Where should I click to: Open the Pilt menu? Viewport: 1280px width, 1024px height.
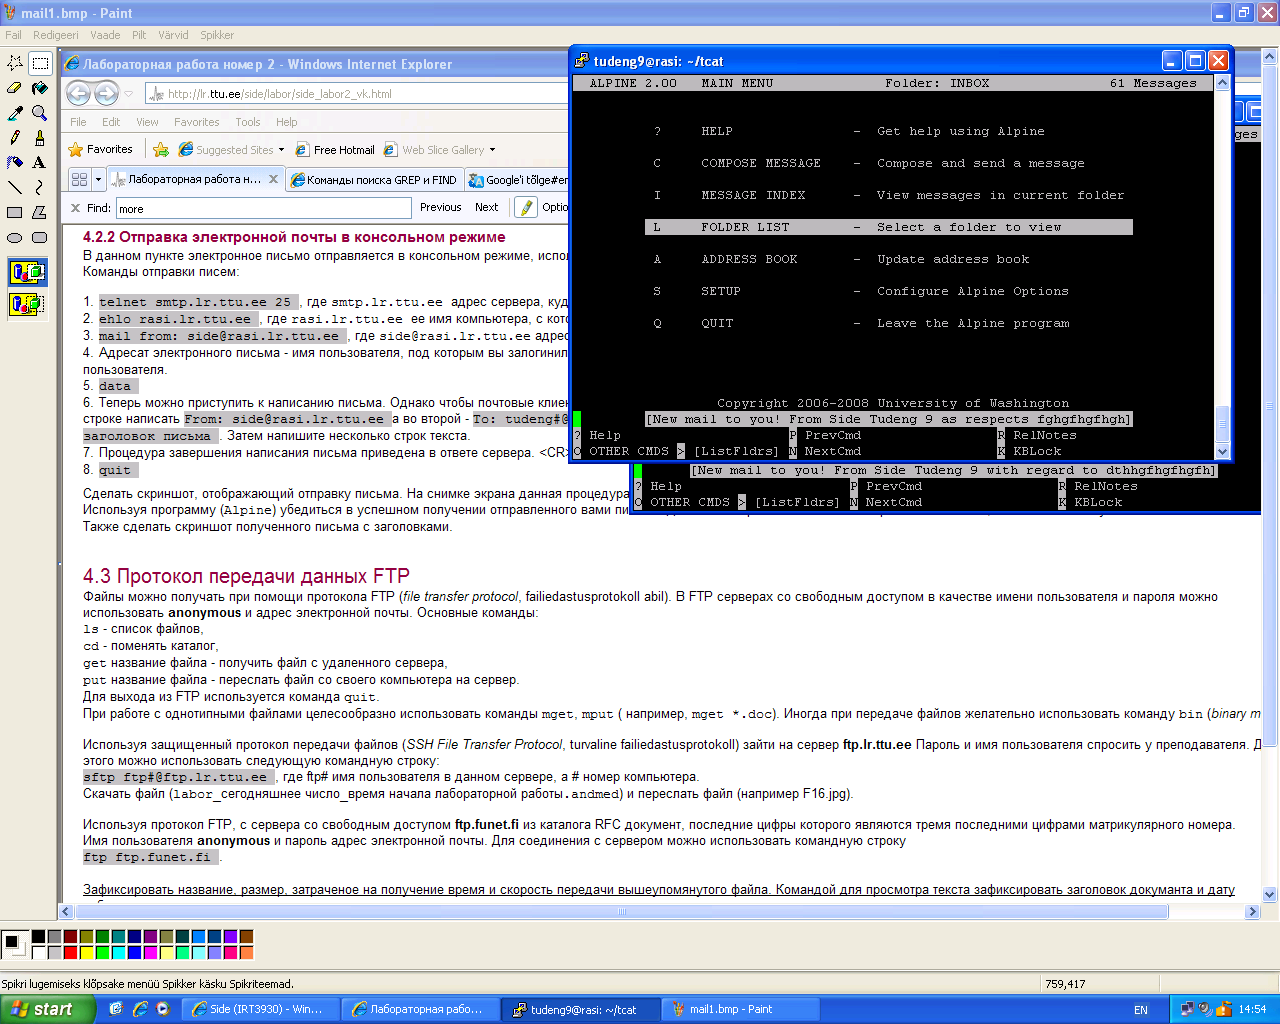coord(140,35)
